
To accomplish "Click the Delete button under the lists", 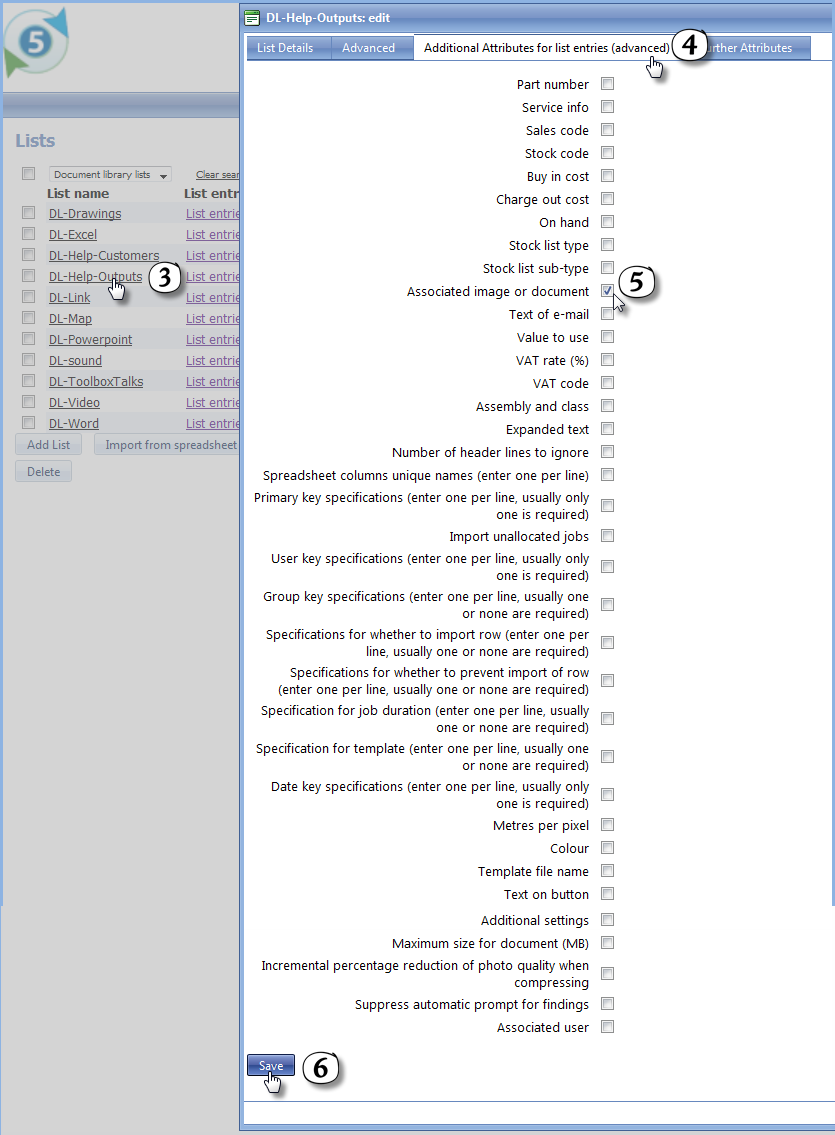I will pyautogui.click(x=43, y=471).
